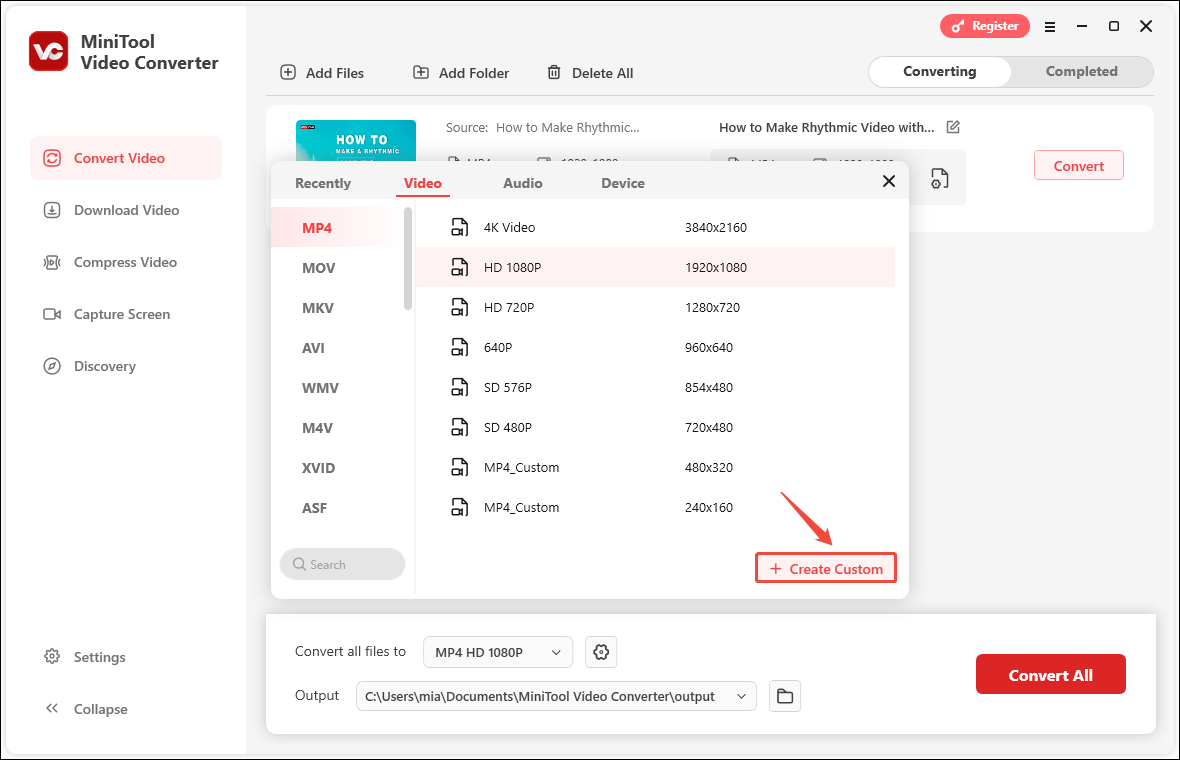The width and height of the screenshot is (1180, 760).
Task: Click the 640P preset icon
Action: pos(459,347)
